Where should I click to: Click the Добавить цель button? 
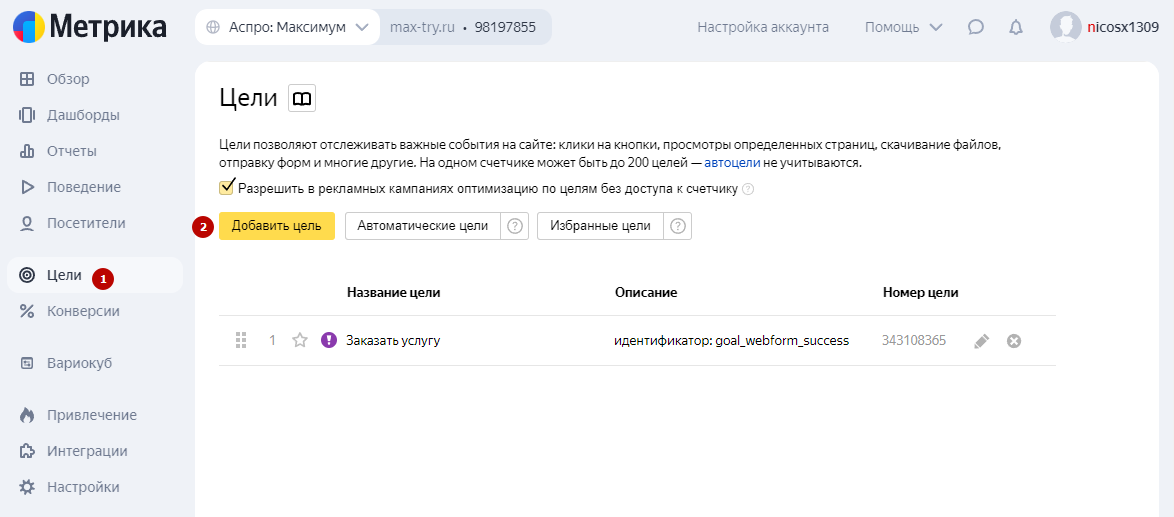[x=277, y=225]
